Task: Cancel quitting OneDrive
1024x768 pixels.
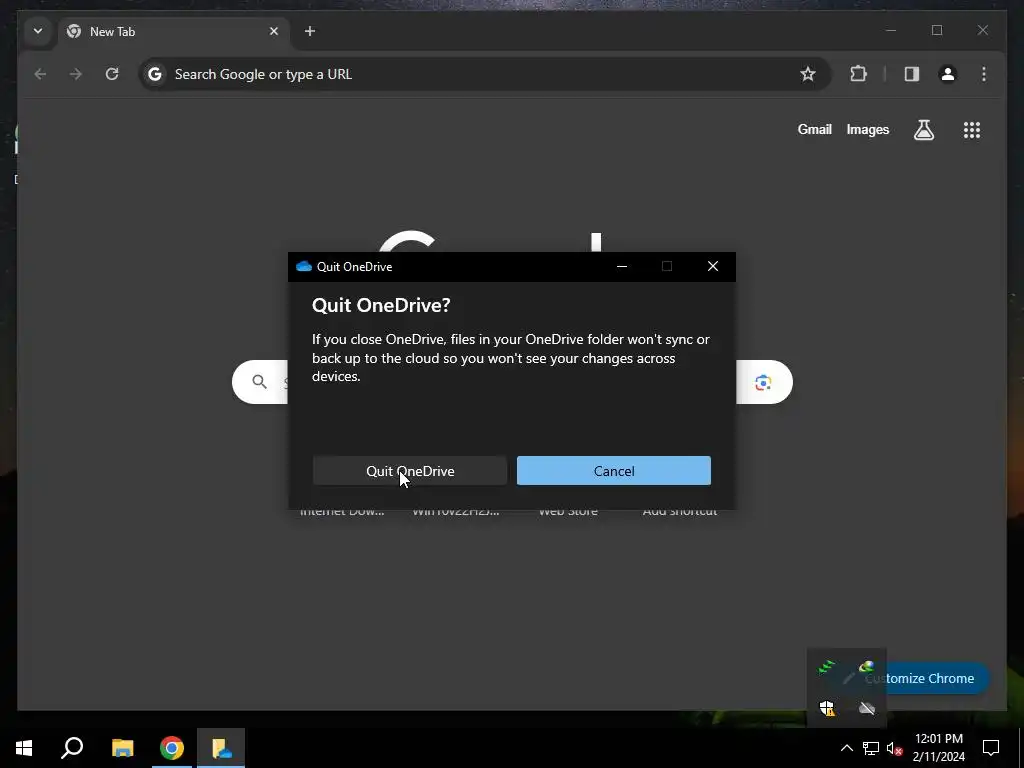Action: click(614, 471)
